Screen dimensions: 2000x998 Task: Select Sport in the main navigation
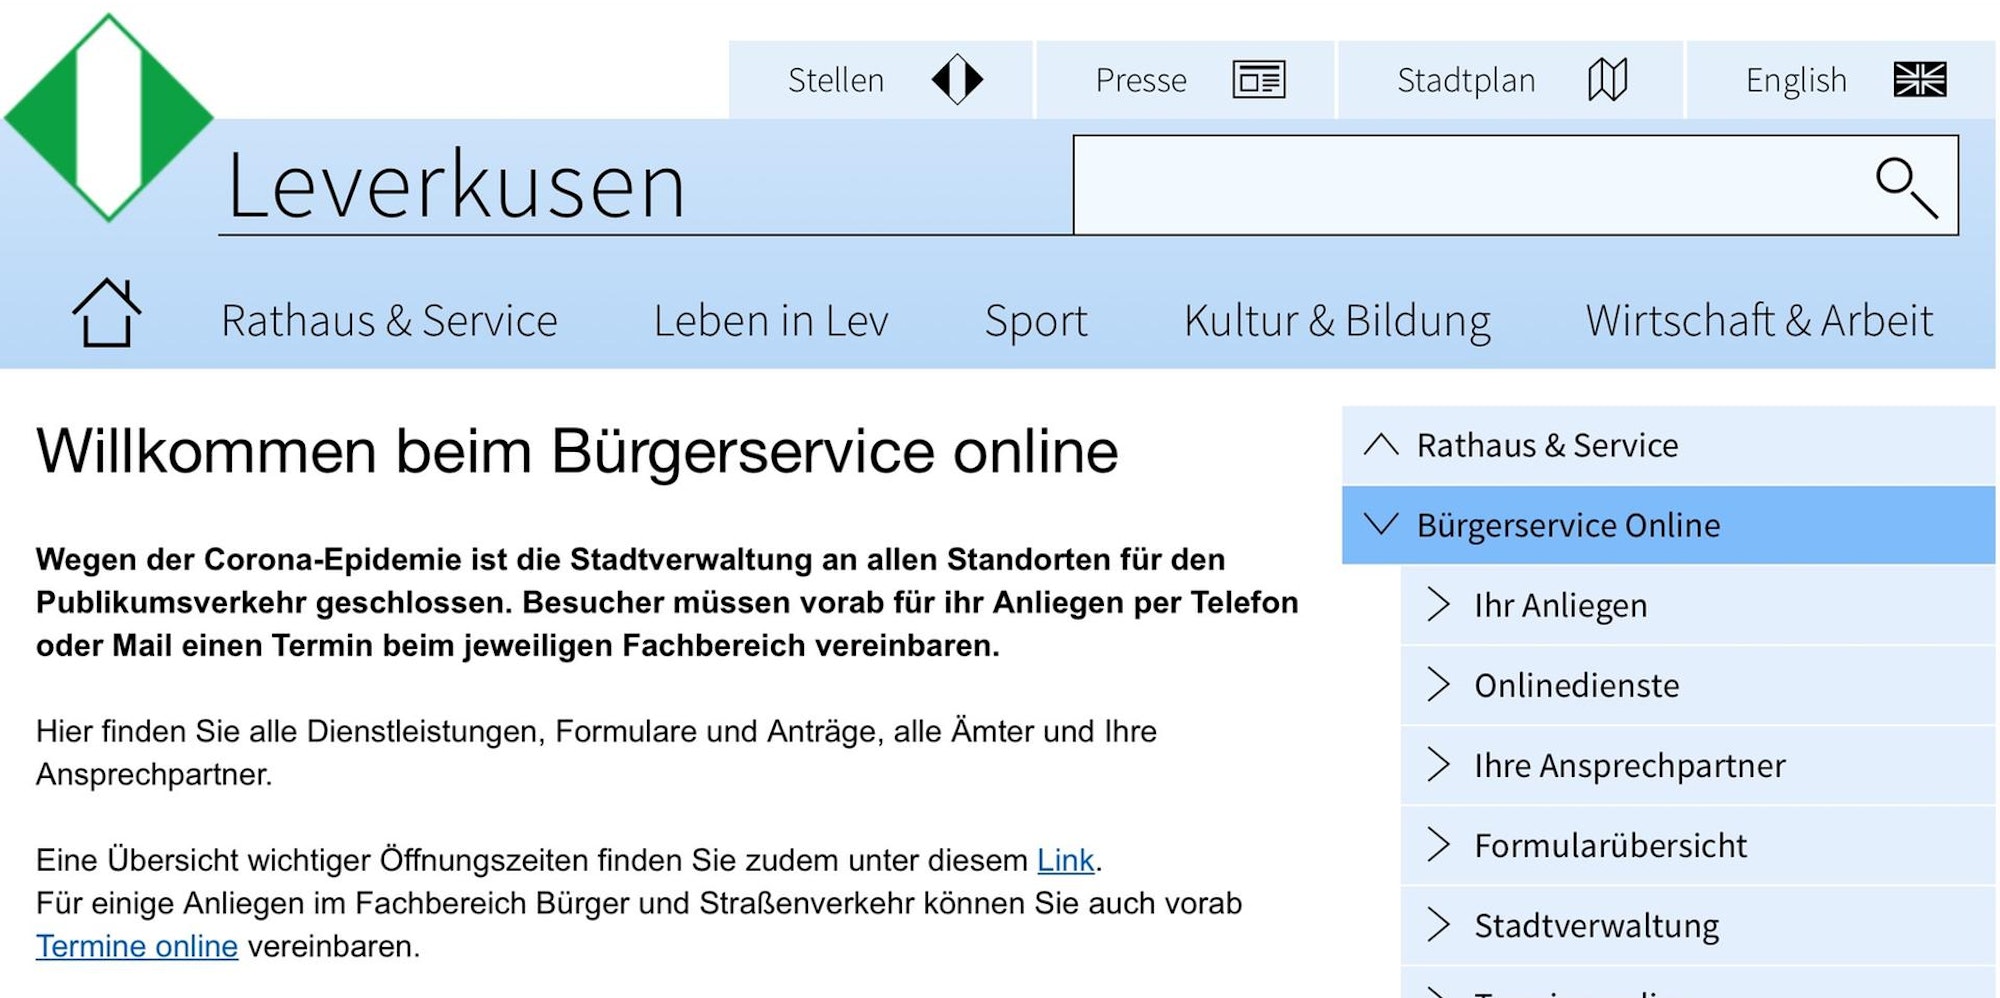[x=1035, y=321]
